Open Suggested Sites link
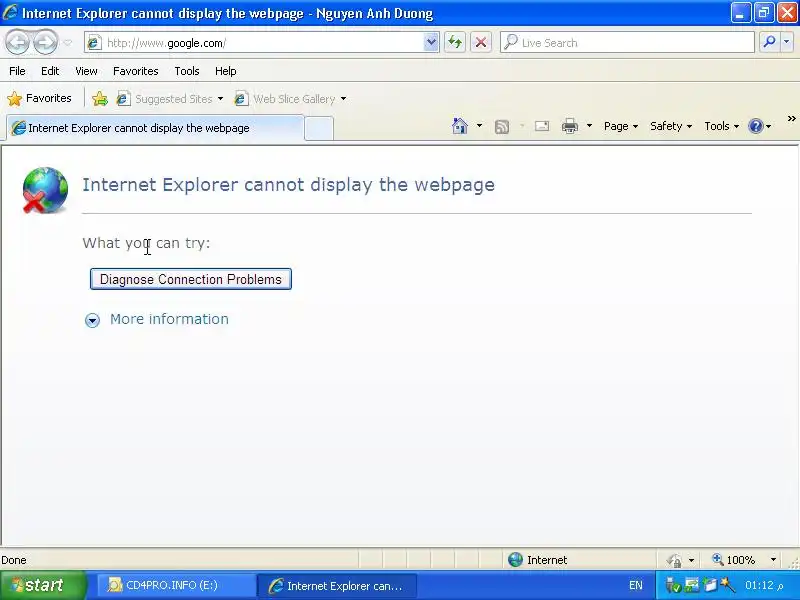Viewport: 800px width, 600px height. [164, 98]
